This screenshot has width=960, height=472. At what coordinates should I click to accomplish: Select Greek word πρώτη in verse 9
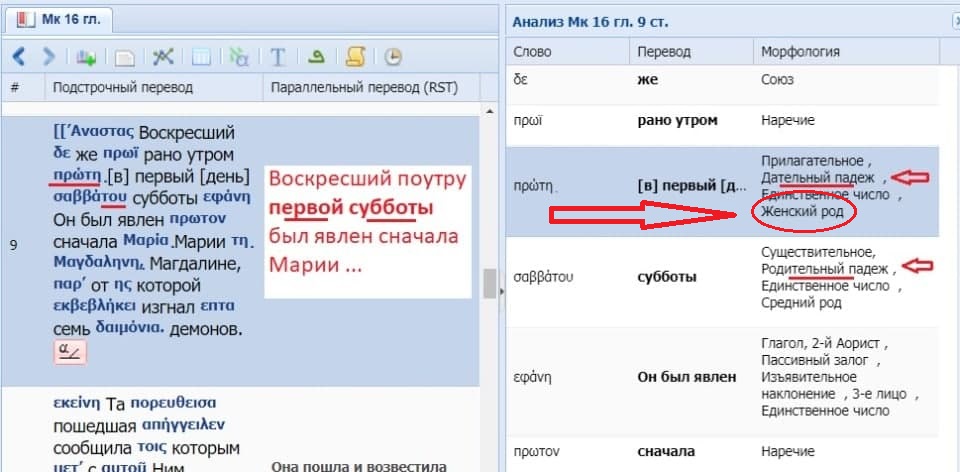point(78,176)
